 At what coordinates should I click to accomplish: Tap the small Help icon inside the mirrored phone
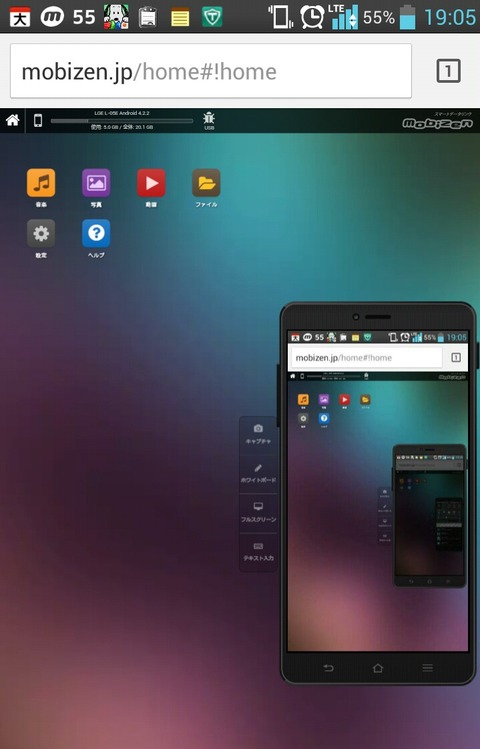pos(324,418)
